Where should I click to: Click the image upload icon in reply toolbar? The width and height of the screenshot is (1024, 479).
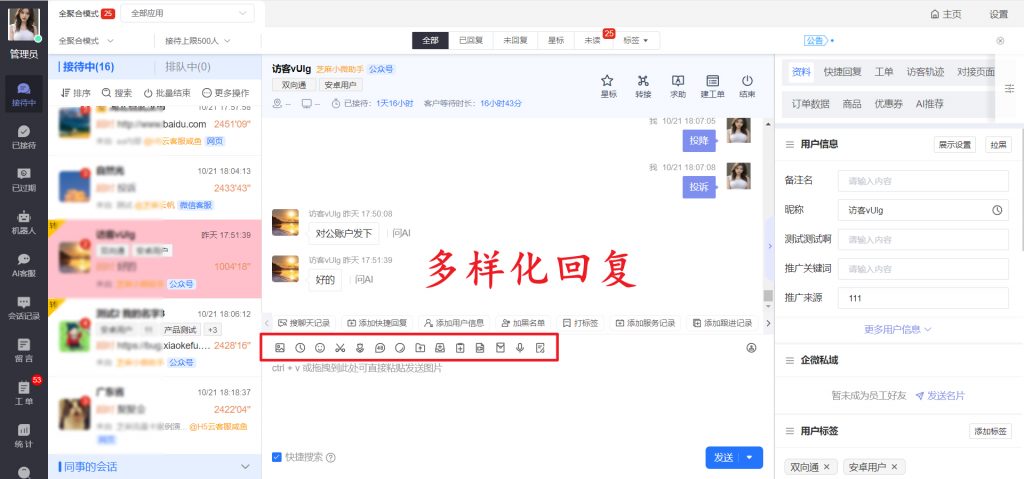[280, 348]
